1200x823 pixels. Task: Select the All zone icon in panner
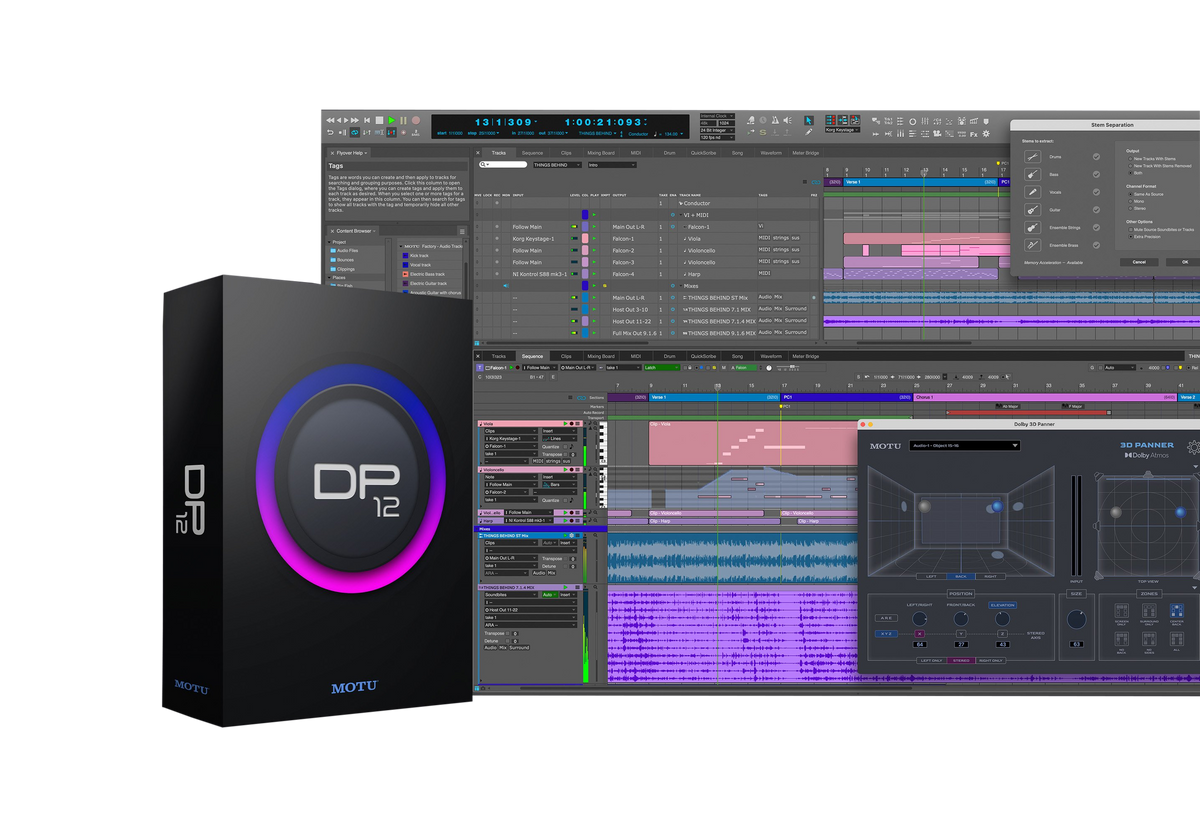pyautogui.click(x=1177, y=639)
